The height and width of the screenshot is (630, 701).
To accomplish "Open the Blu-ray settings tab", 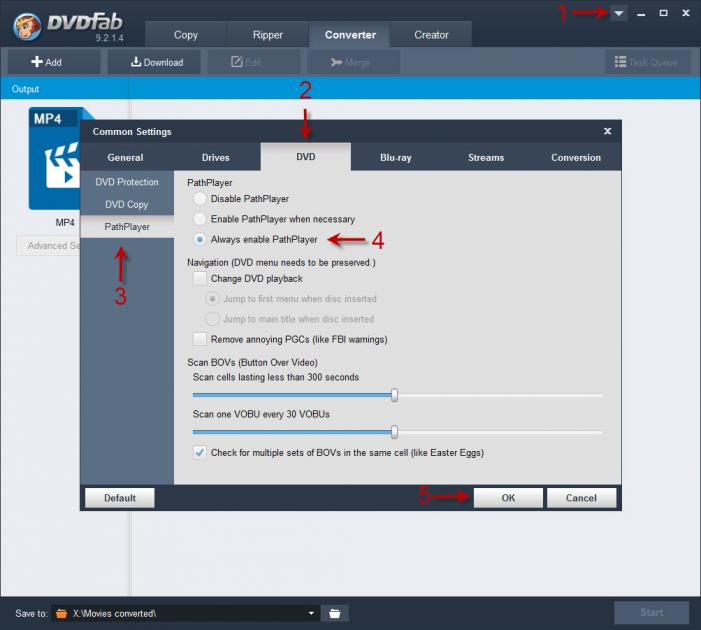I will click(x=396, y=157).
